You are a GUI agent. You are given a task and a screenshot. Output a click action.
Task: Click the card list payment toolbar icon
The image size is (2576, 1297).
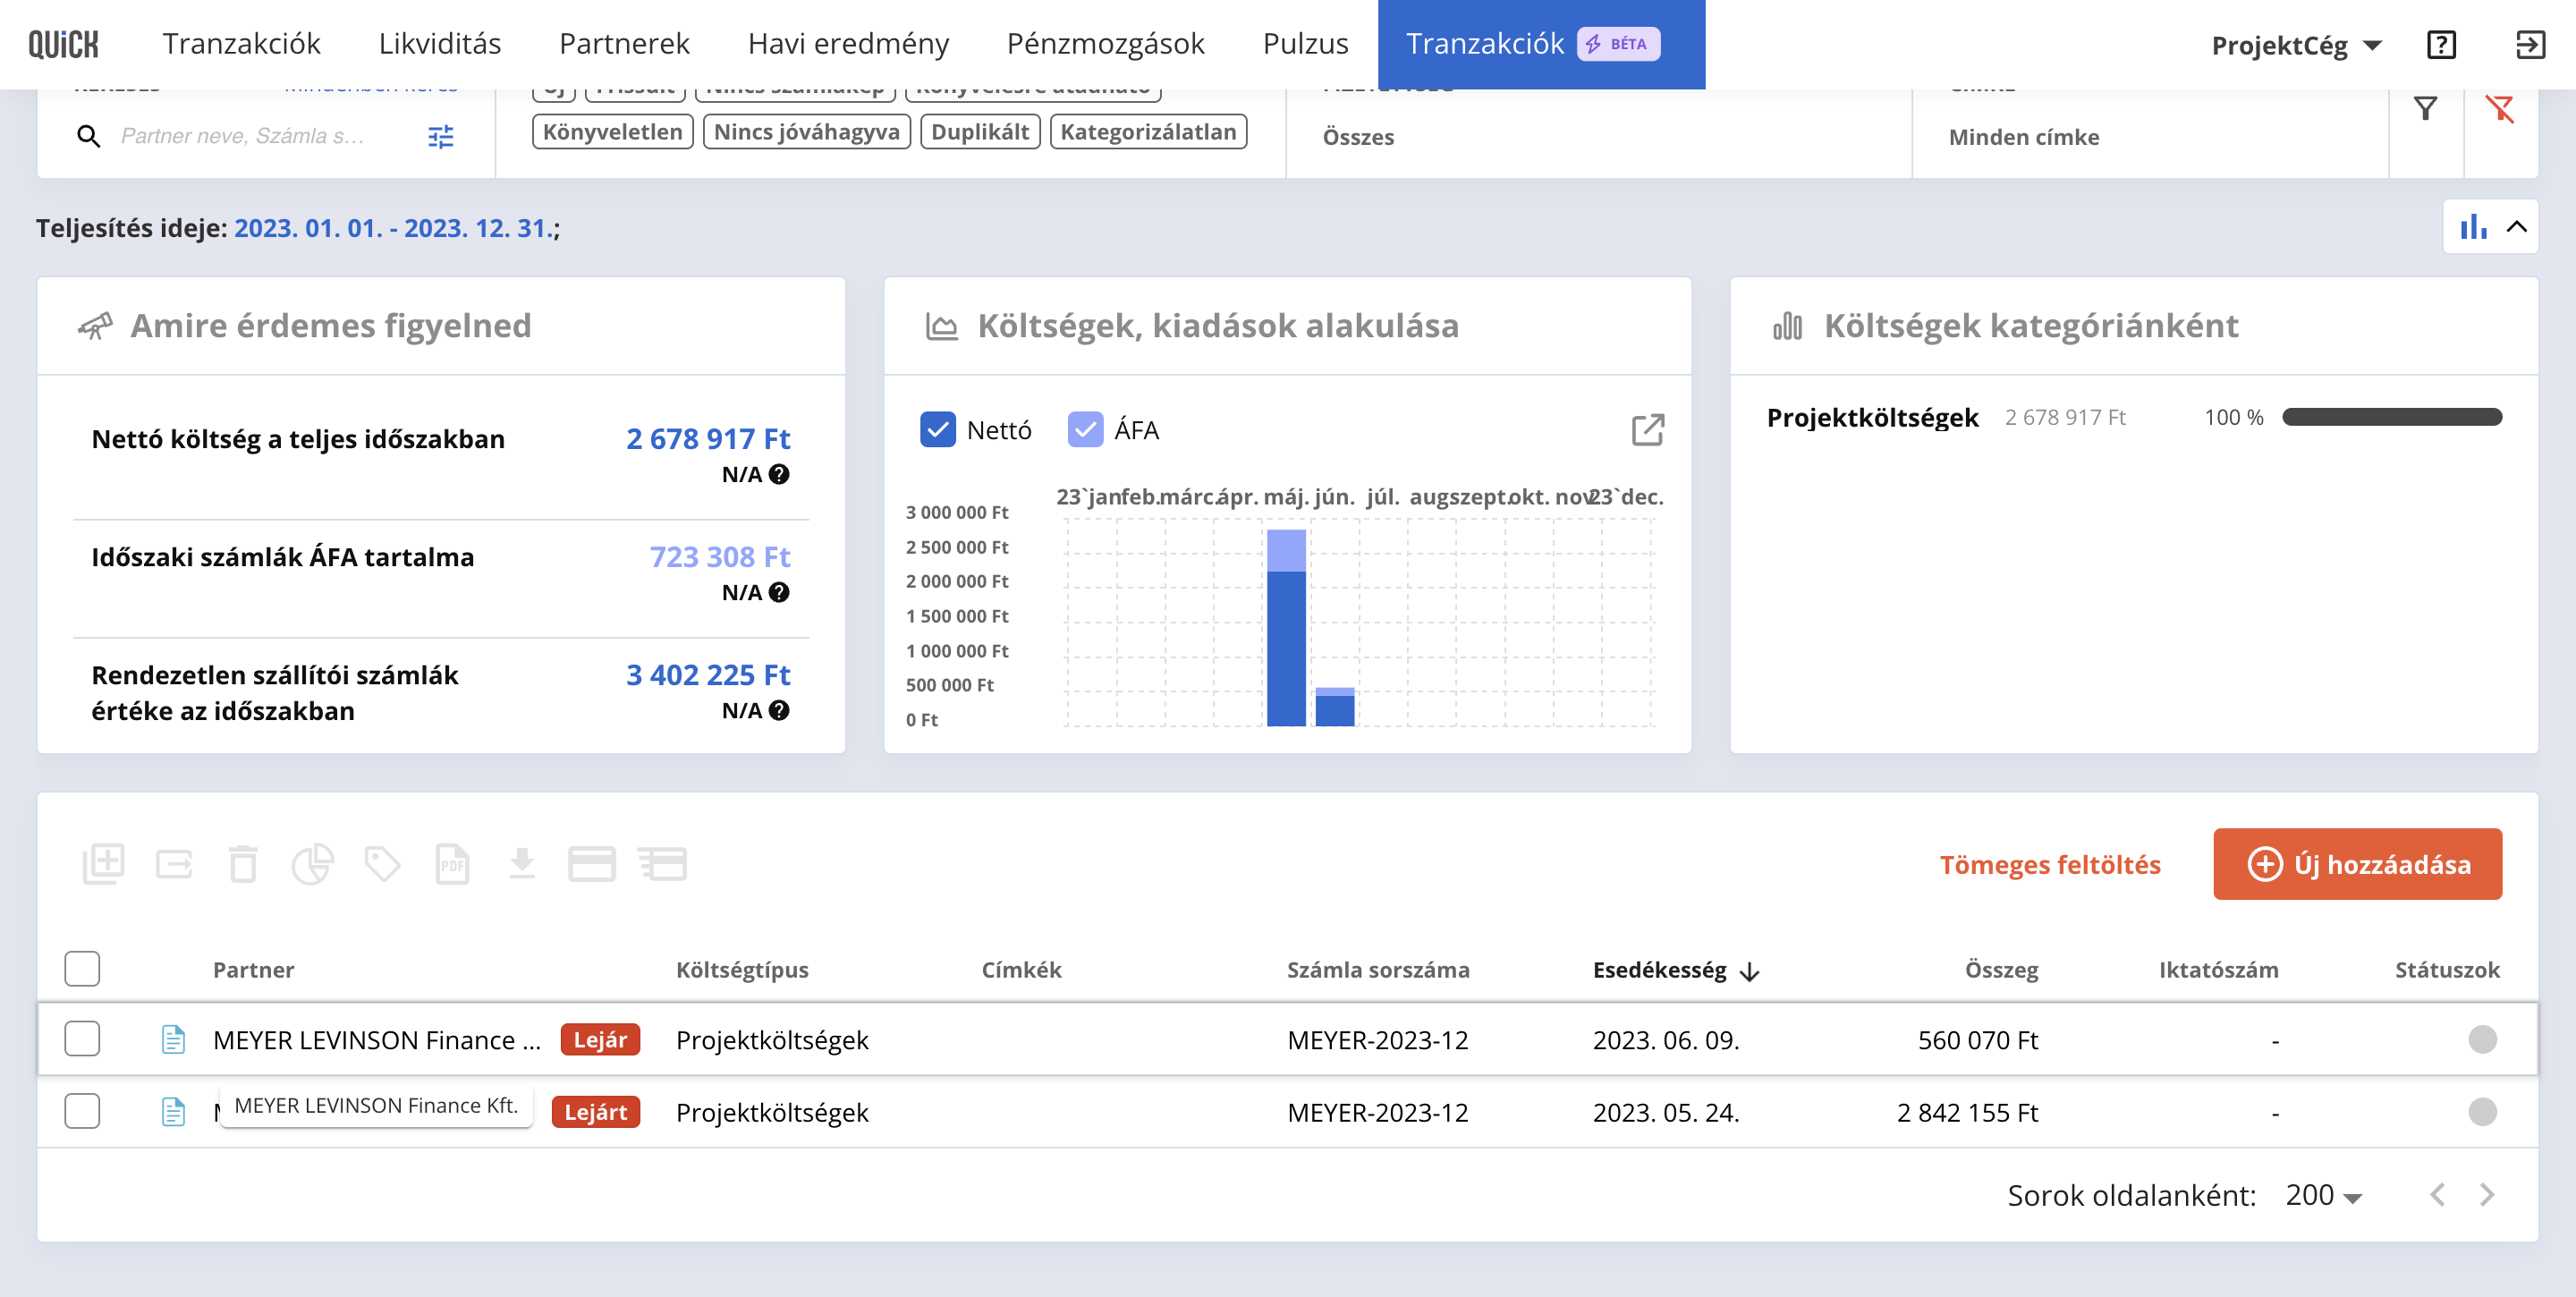662,864
